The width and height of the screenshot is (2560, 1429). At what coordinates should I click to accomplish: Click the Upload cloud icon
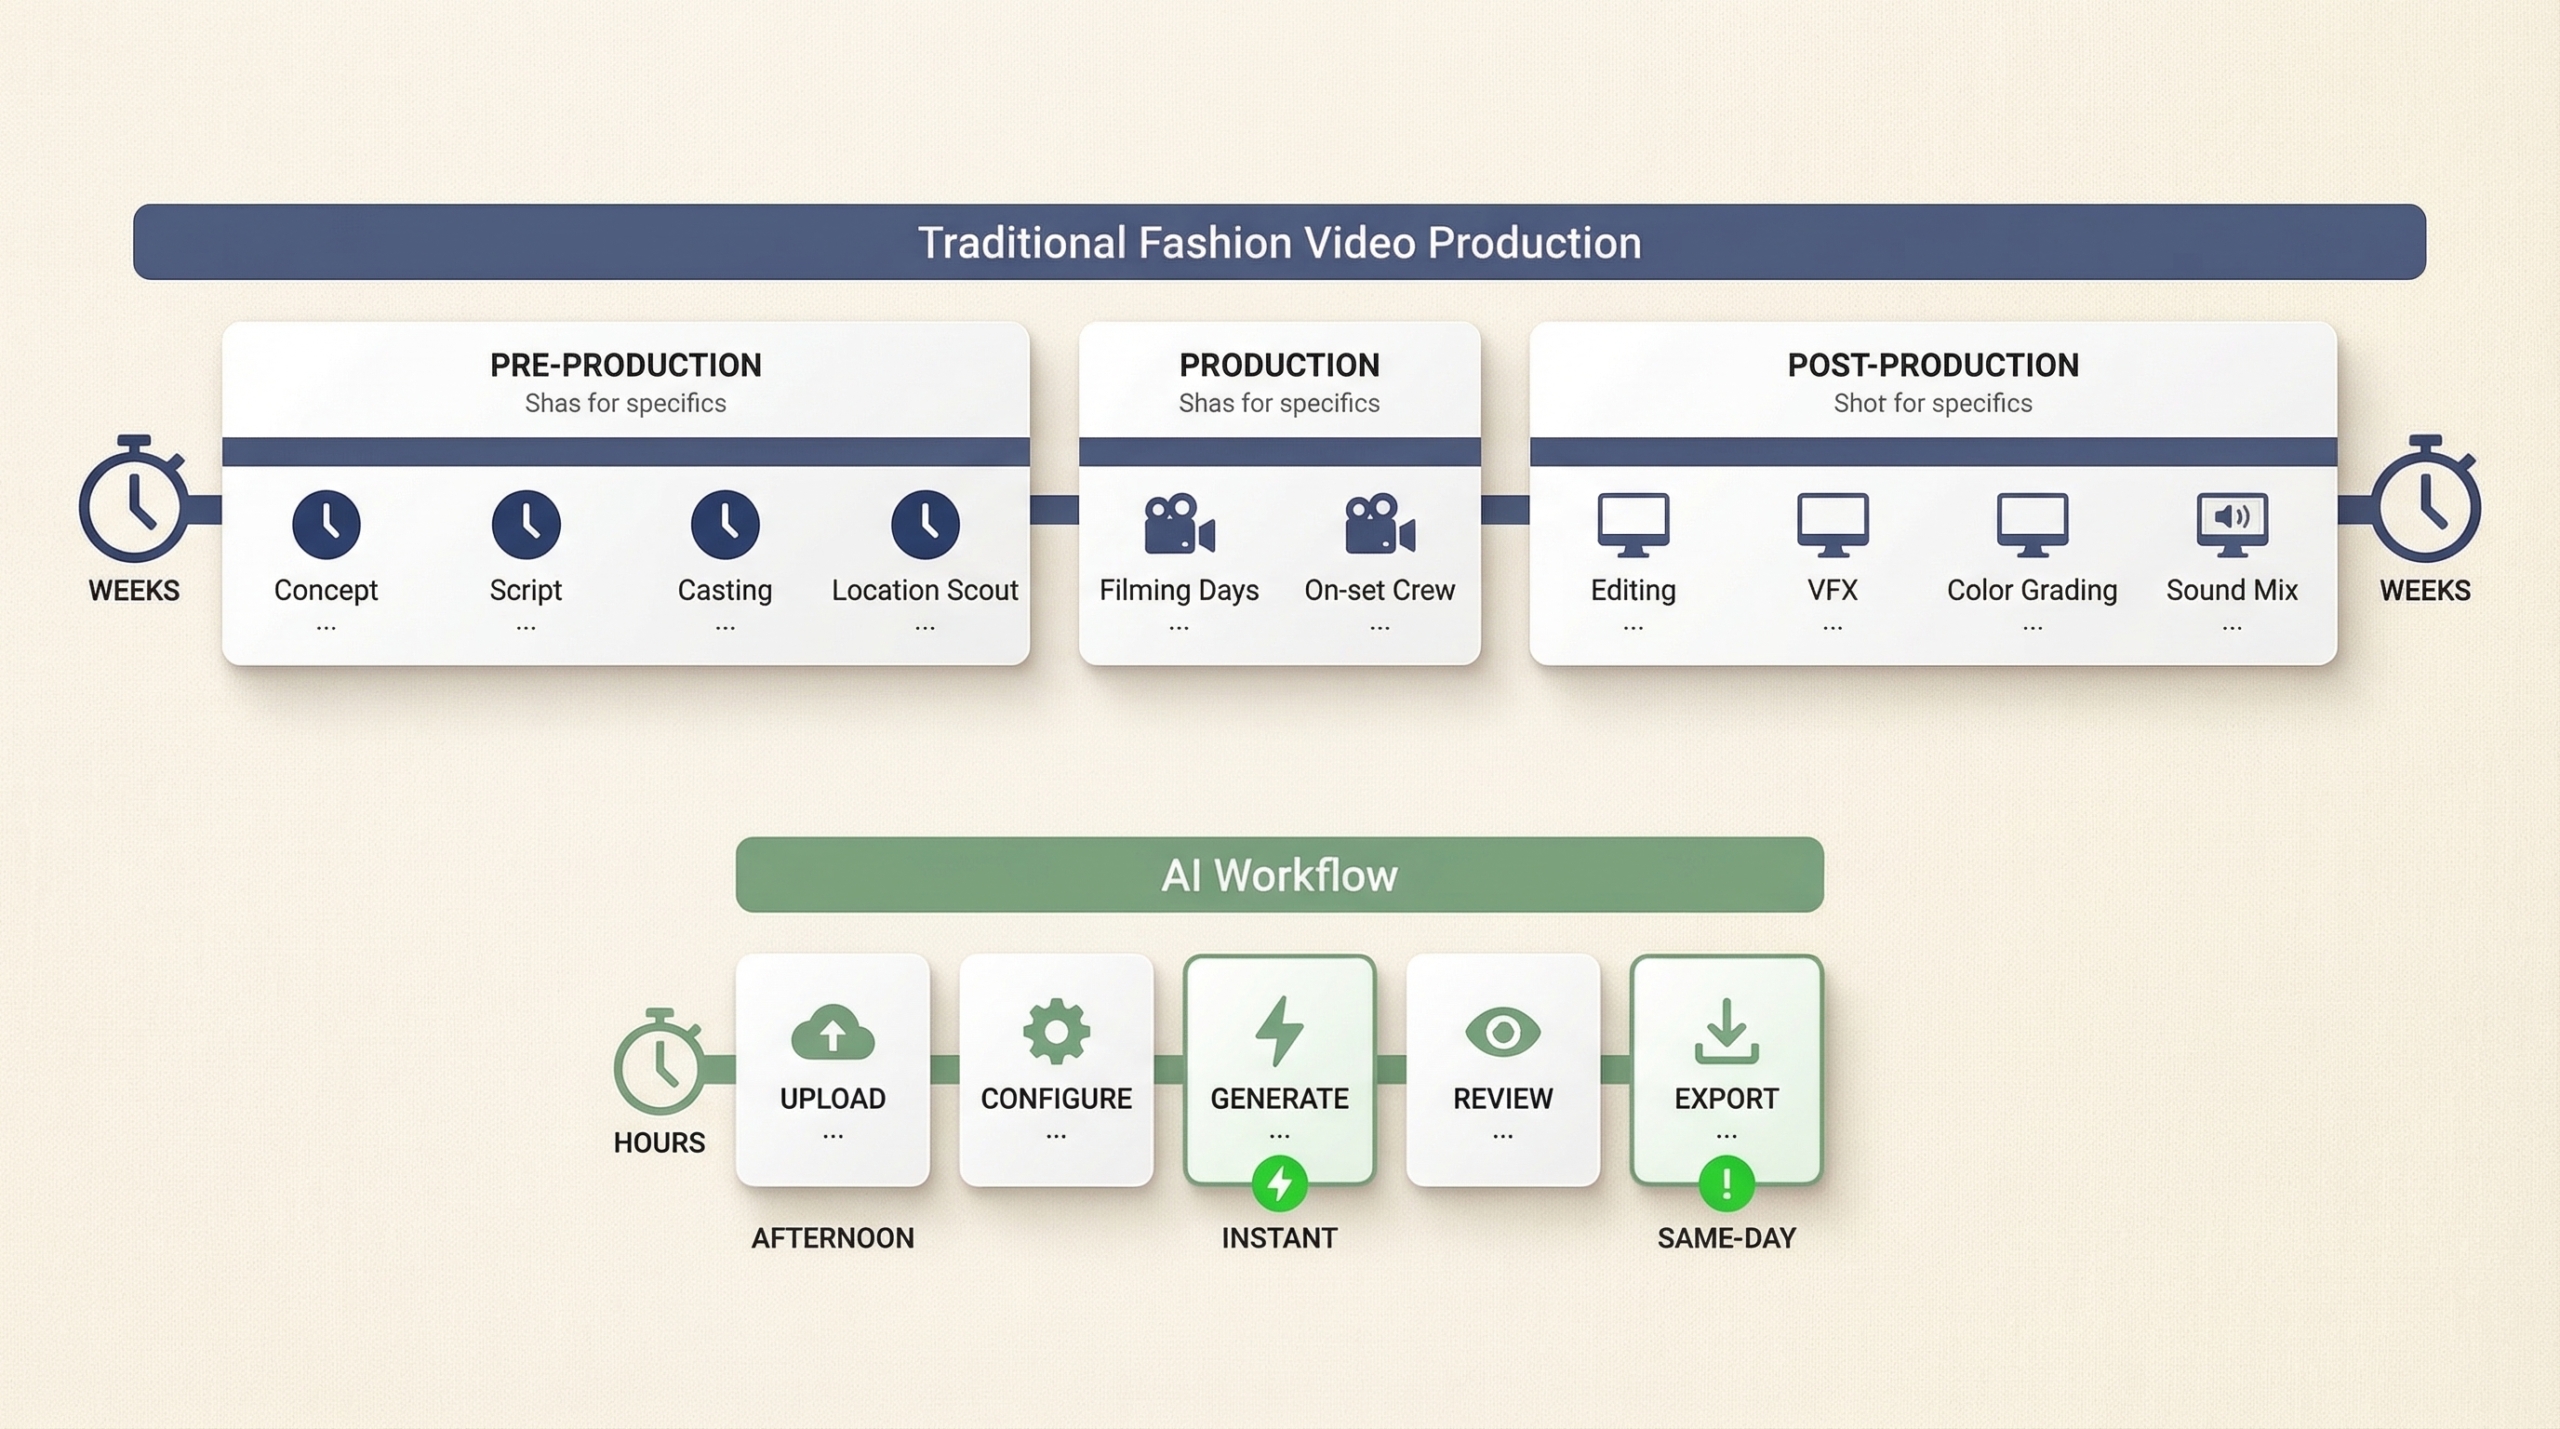point(832,1032)
